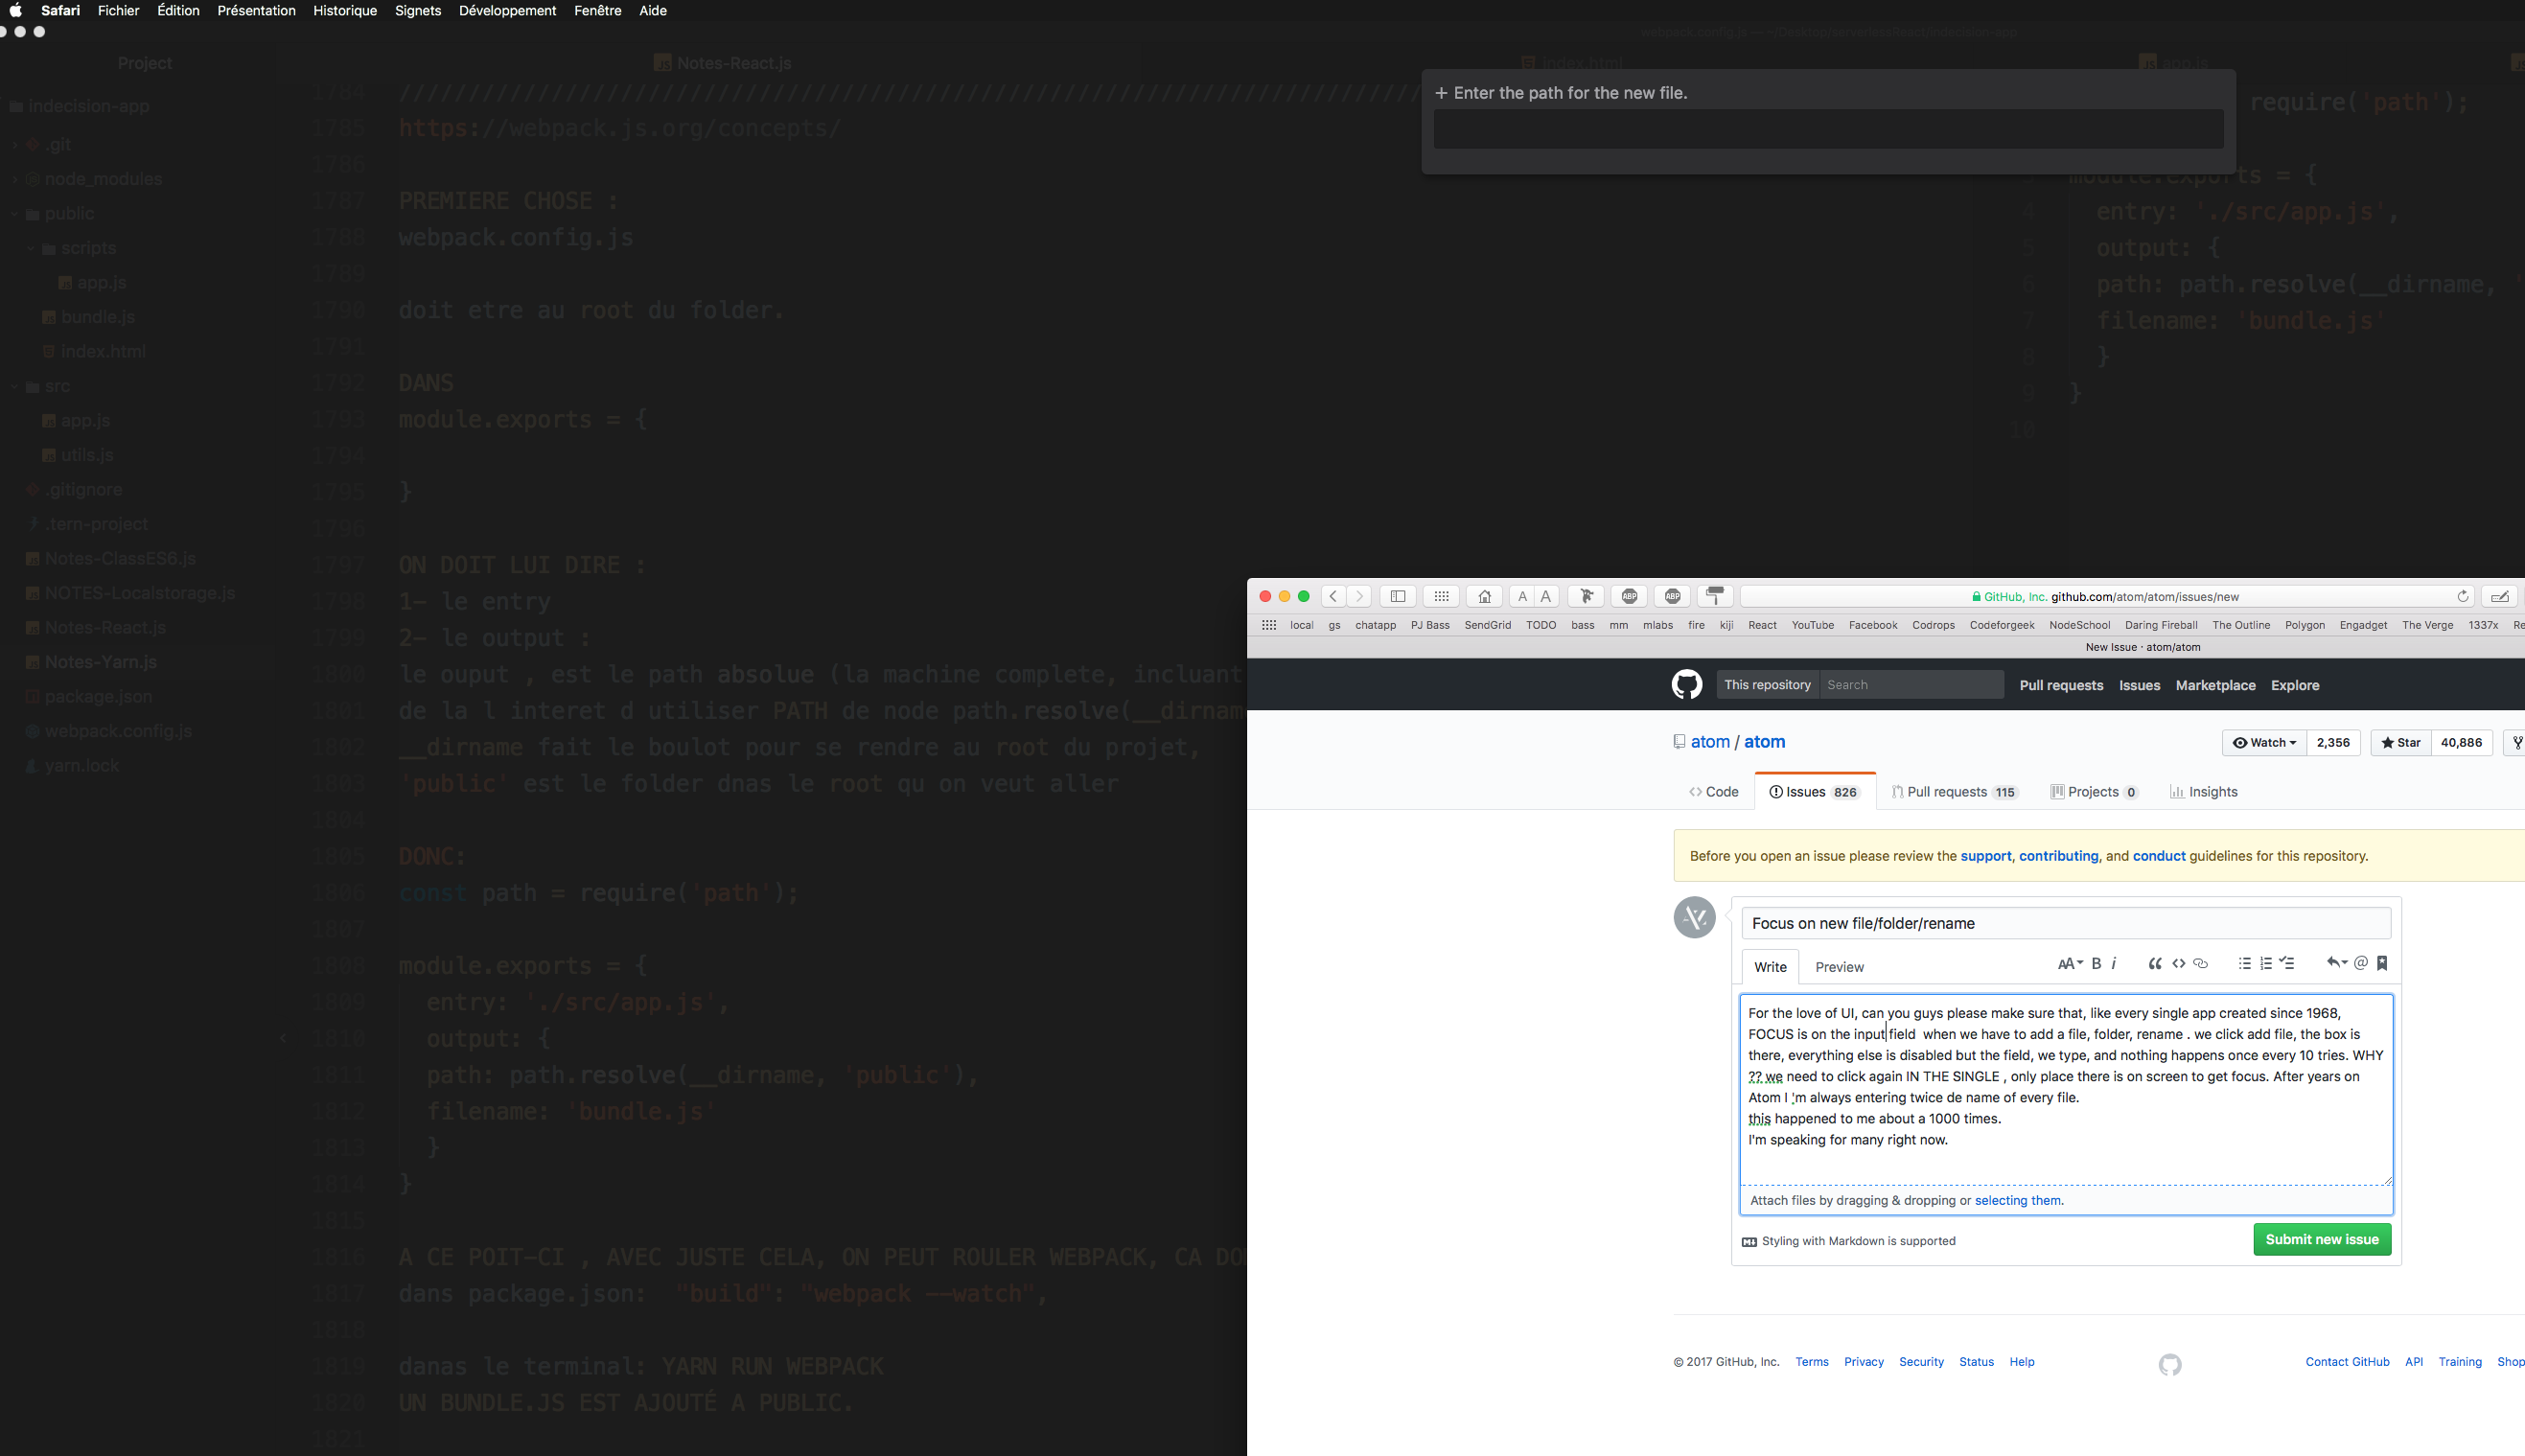
Task: Star the atom repository
Action: point(2401,743)
